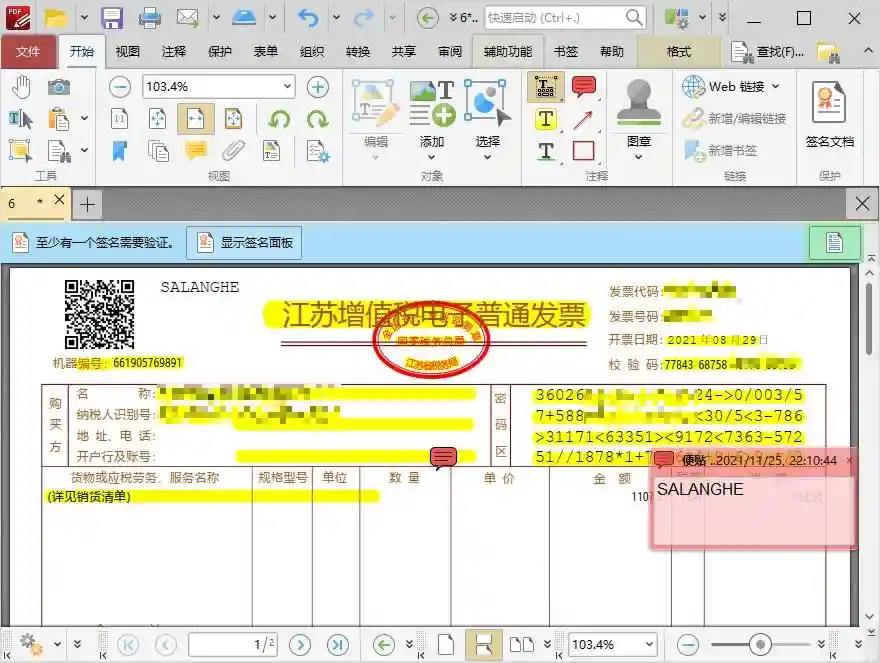The image size is (880, 663).
Task: Activate the snapshot camera tool
Action: coord(59,86)
